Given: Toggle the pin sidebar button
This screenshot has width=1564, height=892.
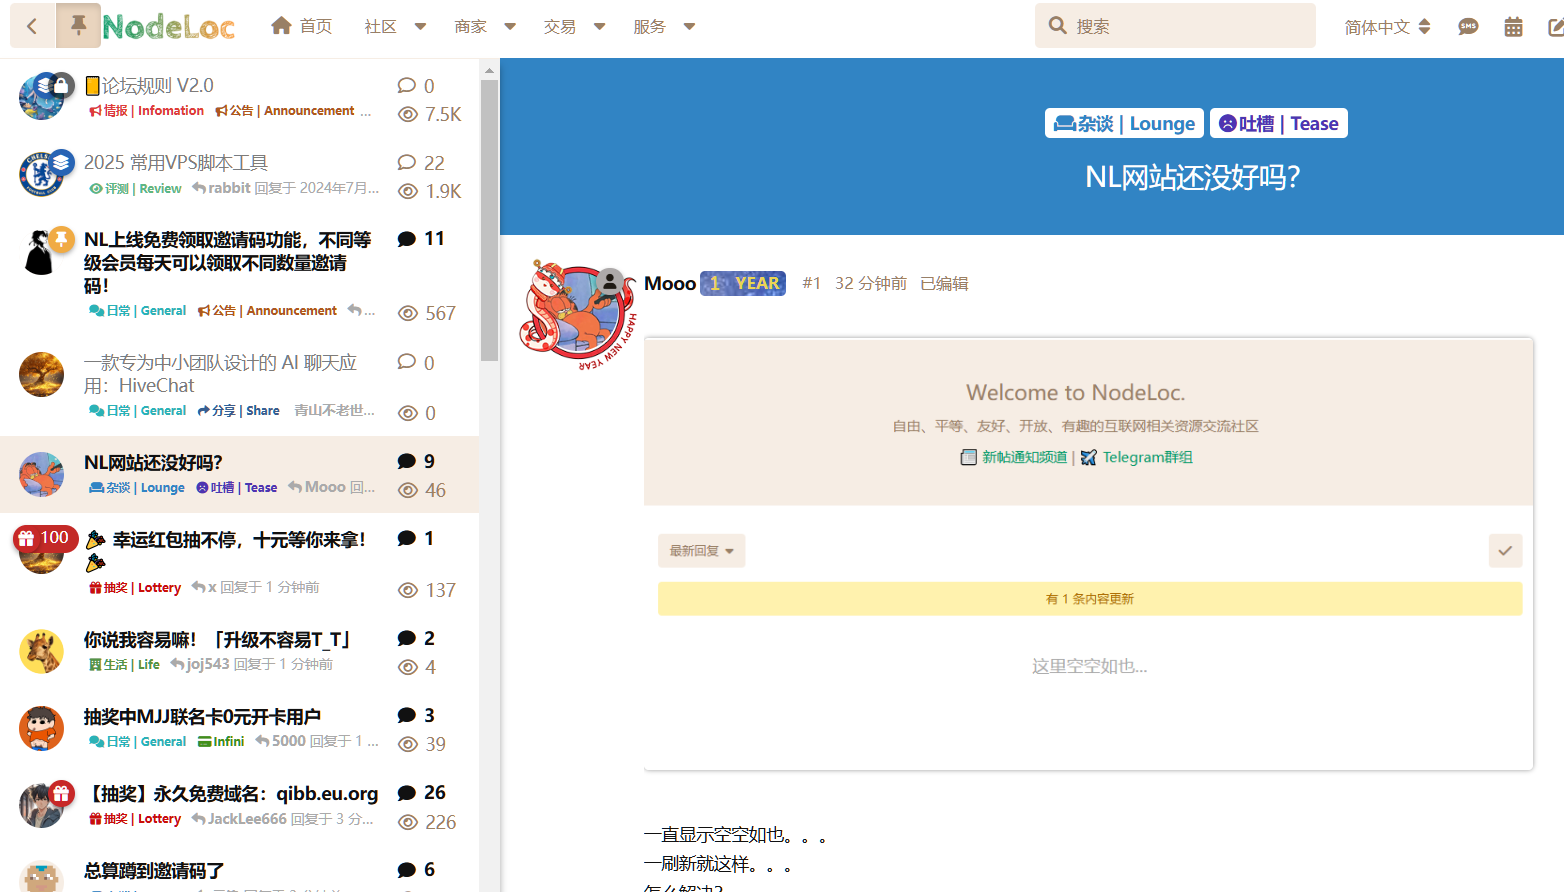Looking at the screenshot, I should (78, 26).
